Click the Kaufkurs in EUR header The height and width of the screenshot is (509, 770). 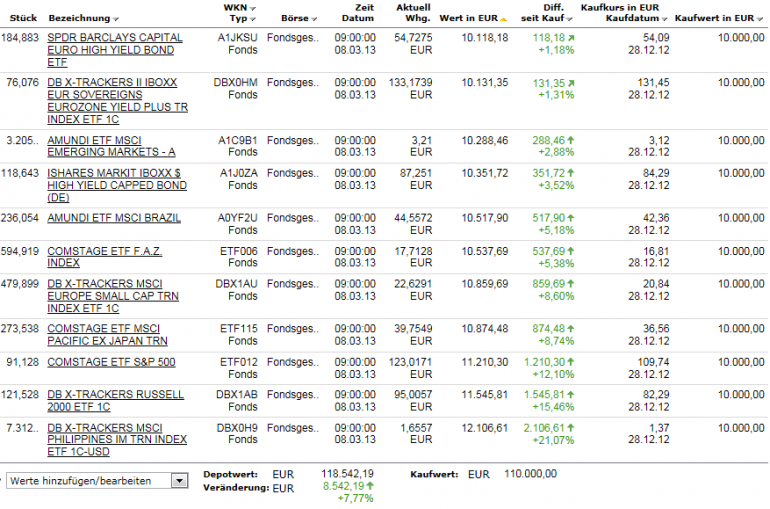pyautogui.click(x=620, y=8)
